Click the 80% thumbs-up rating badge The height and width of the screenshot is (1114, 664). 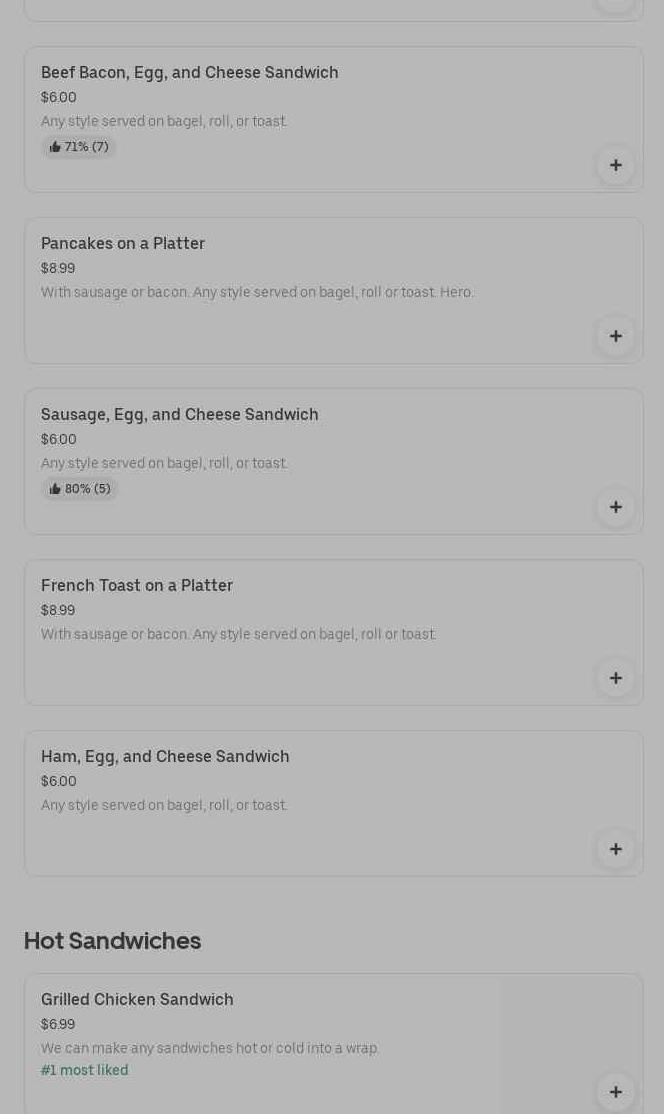tap(80, 489)
